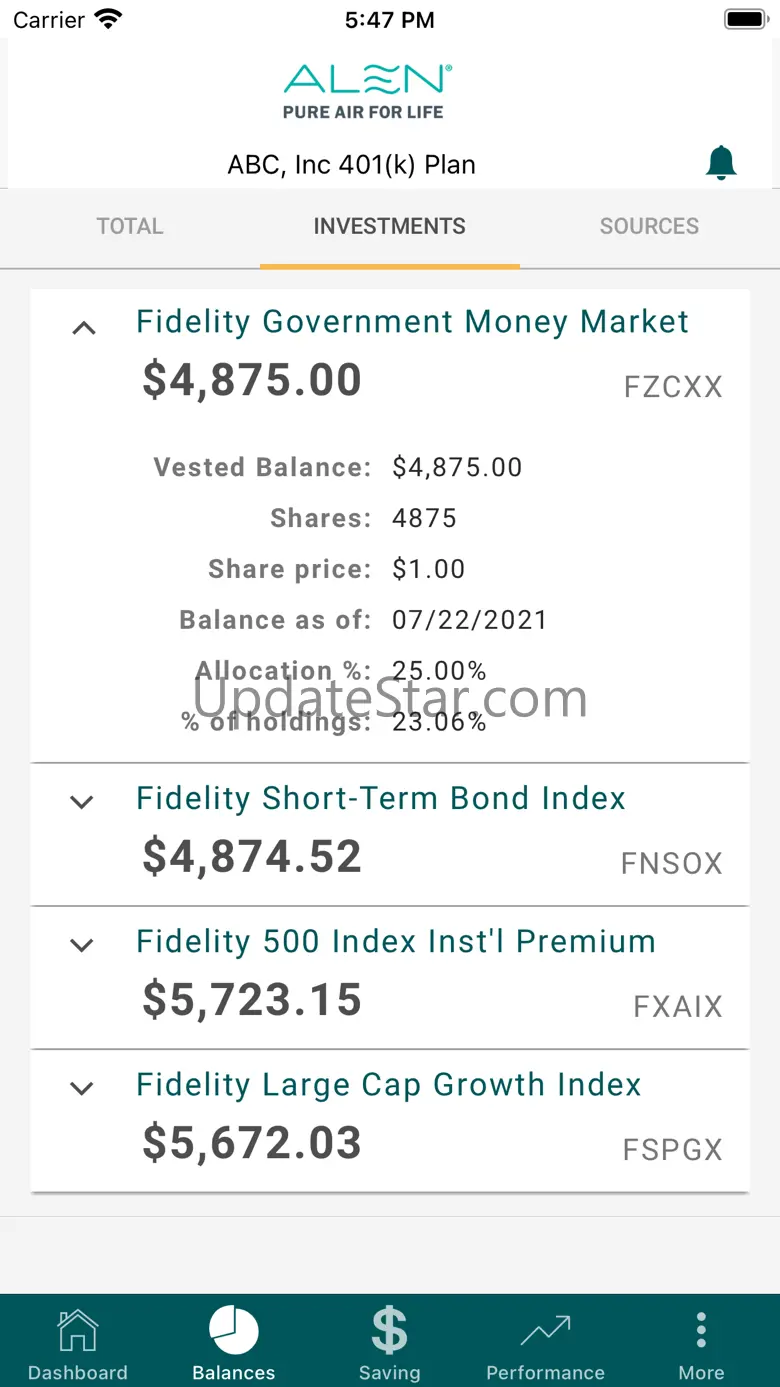Open the notifications bell icon

721,162
